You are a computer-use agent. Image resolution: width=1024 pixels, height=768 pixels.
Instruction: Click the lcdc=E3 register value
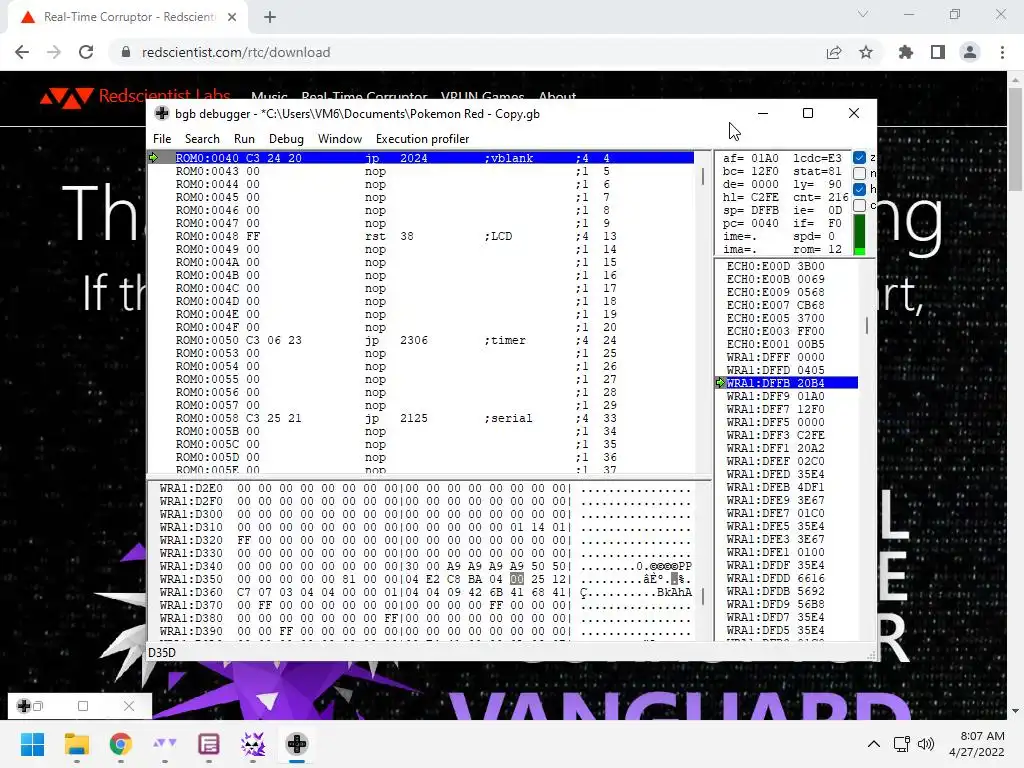[x=817, y=158]
